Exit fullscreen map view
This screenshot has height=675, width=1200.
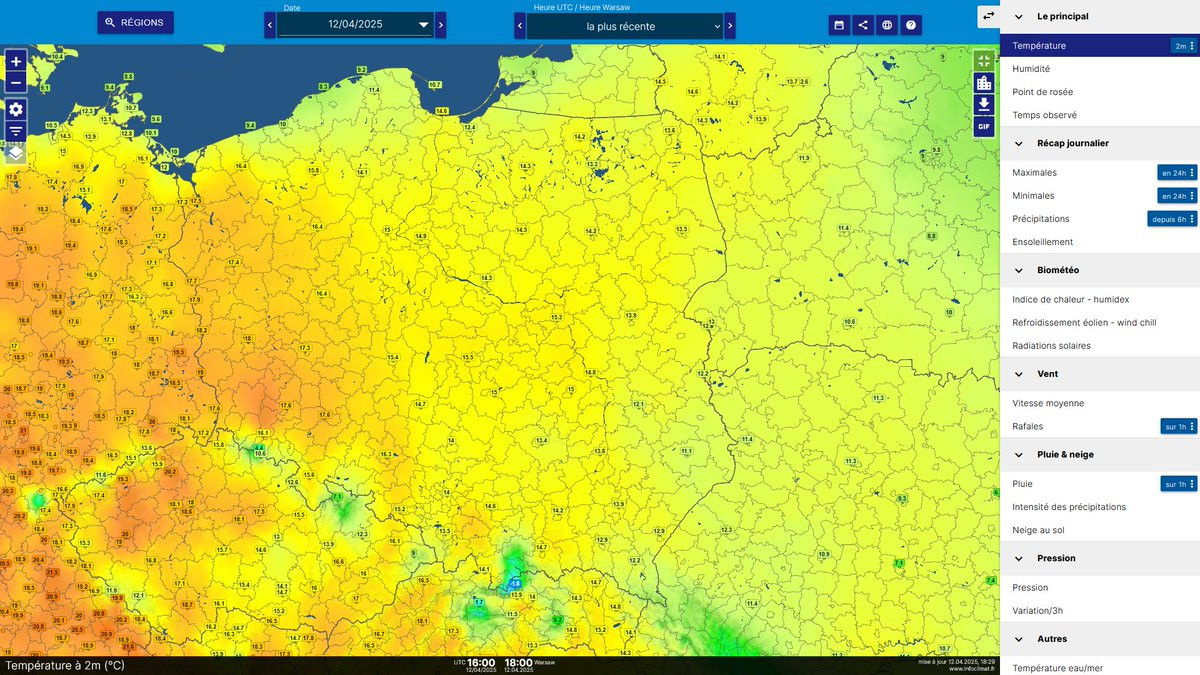(984, 61)
